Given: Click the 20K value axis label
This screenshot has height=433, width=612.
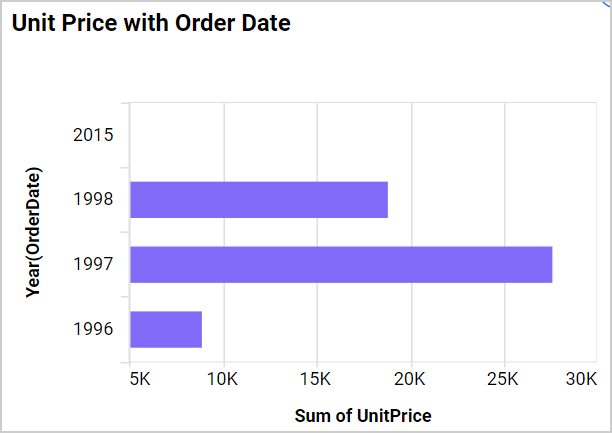Looking at the screenshot, I should click(x=411, y=380).
